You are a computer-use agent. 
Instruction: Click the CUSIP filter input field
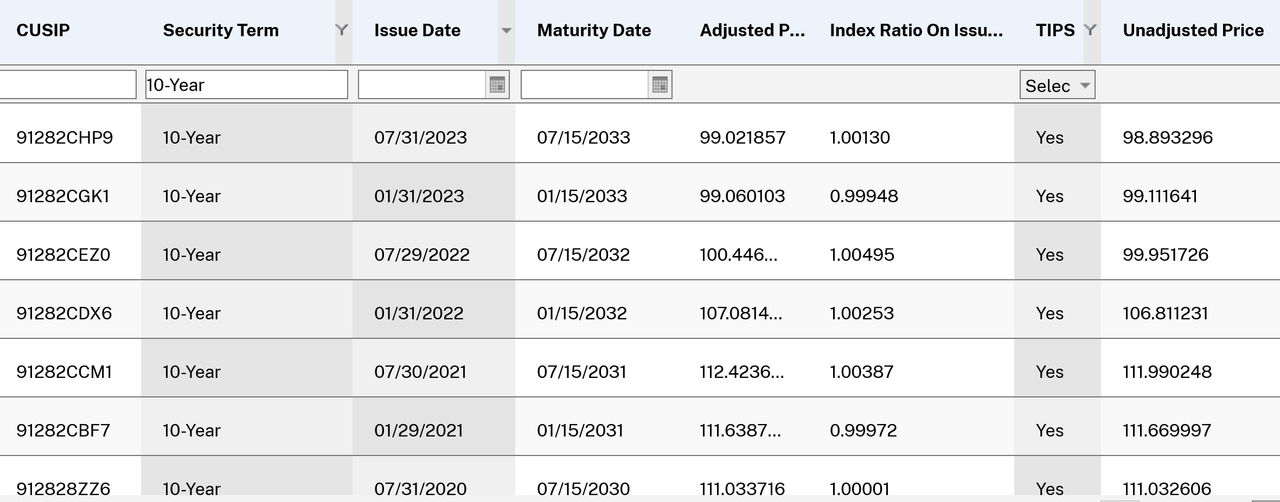point(67,85)
